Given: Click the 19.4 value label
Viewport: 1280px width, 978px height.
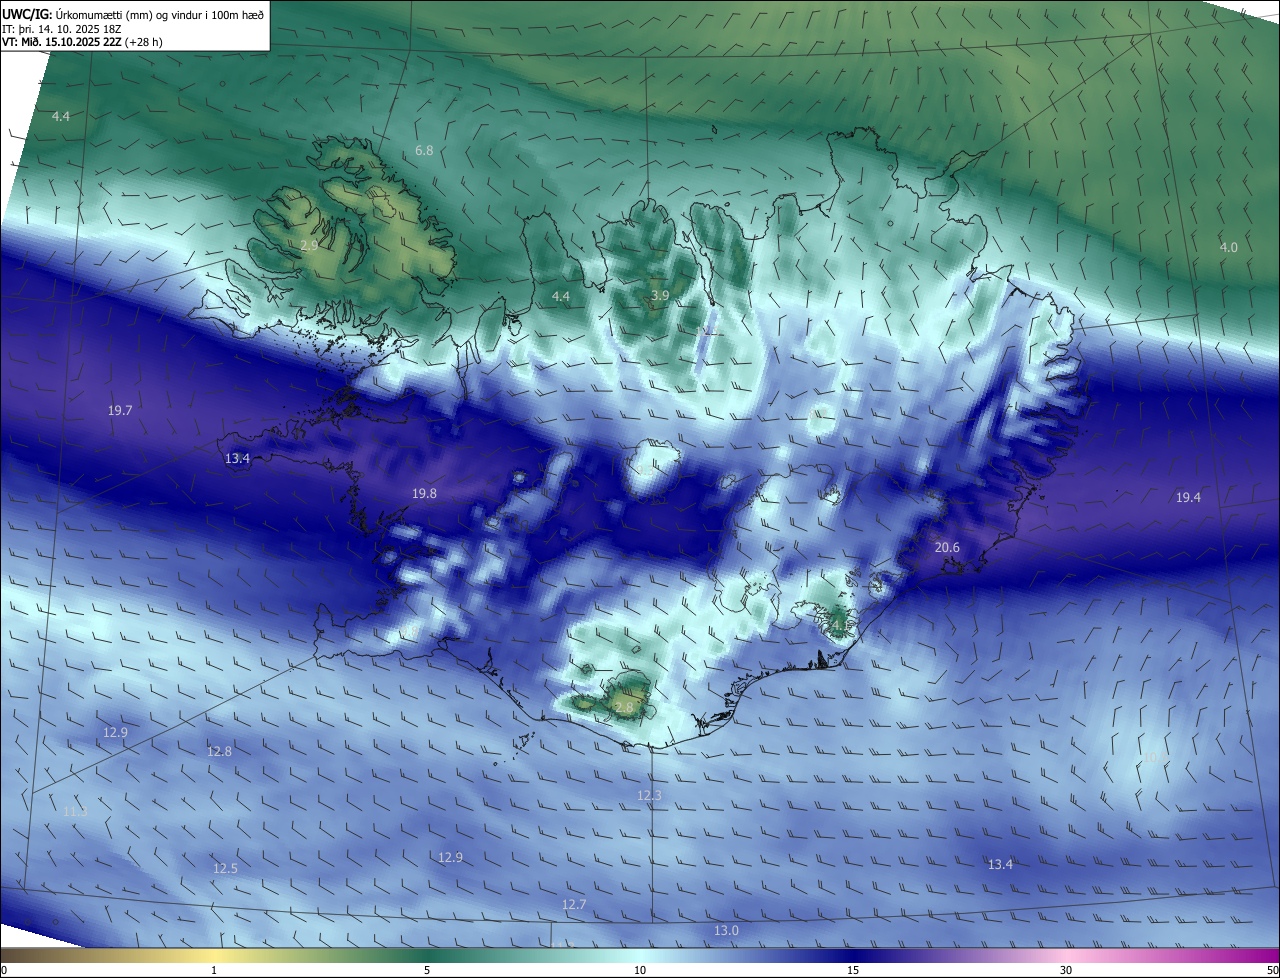Looking at the screenshot, I should (1188, 497).
